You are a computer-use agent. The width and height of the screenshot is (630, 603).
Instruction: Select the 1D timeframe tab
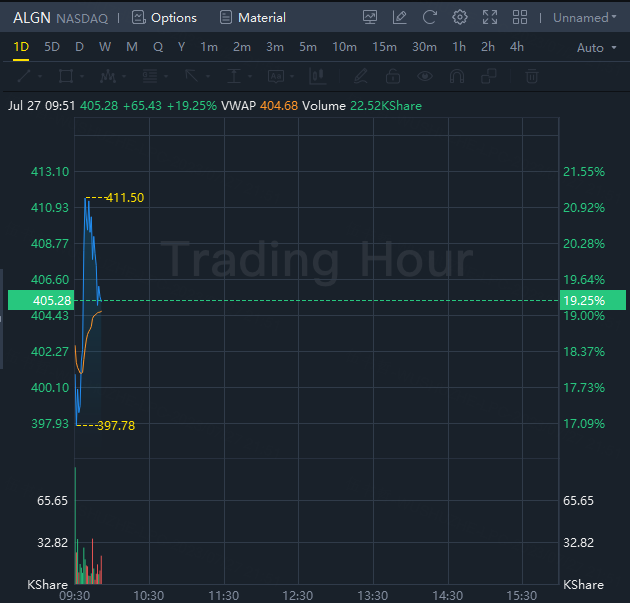(21, 47)
